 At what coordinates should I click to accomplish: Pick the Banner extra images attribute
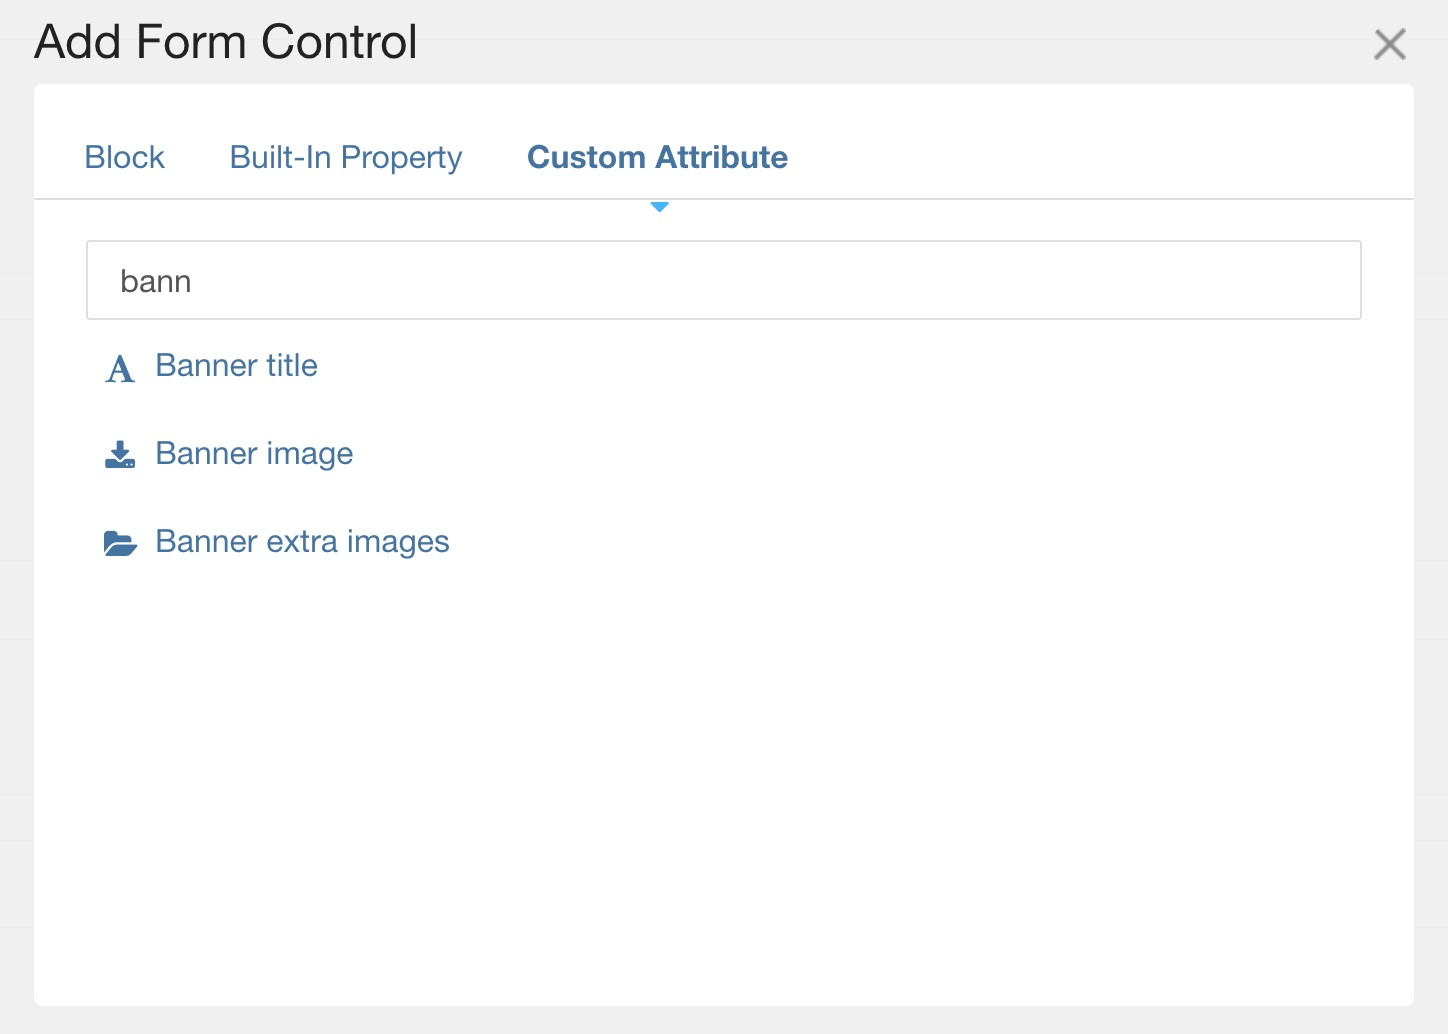pos(302,542)
